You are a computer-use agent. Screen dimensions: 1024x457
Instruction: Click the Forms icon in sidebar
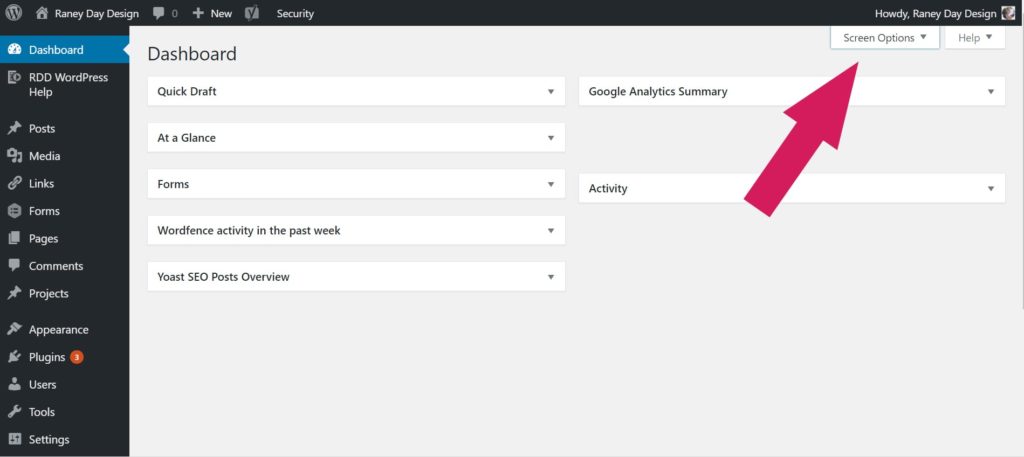[x=14, y=210]
